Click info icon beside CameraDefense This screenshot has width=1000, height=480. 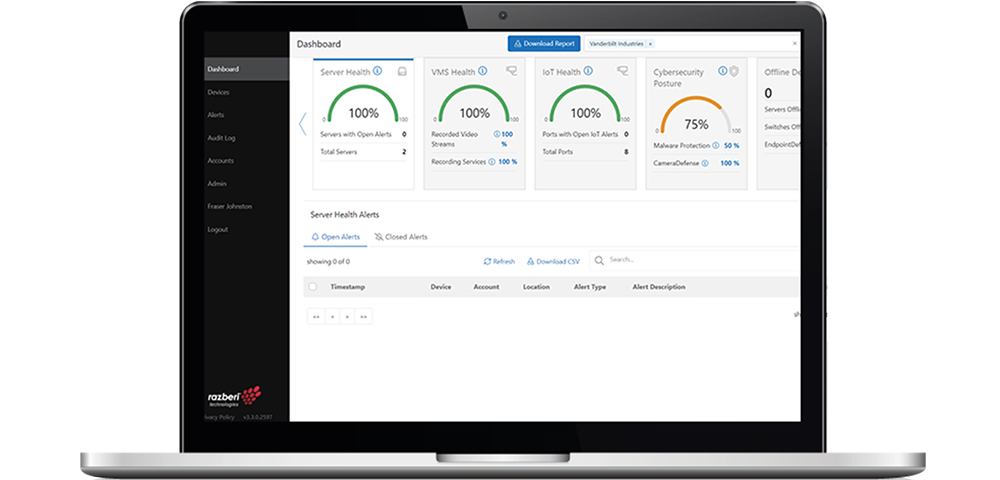(x=705, y=163)
